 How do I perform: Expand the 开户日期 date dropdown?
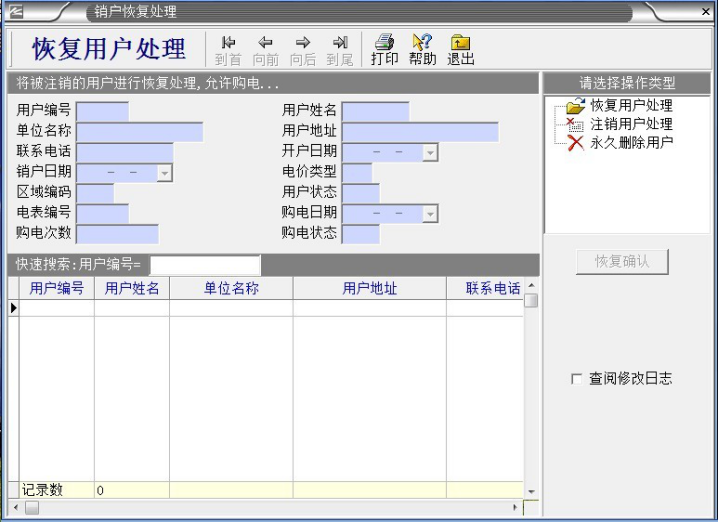pos(430,153)
